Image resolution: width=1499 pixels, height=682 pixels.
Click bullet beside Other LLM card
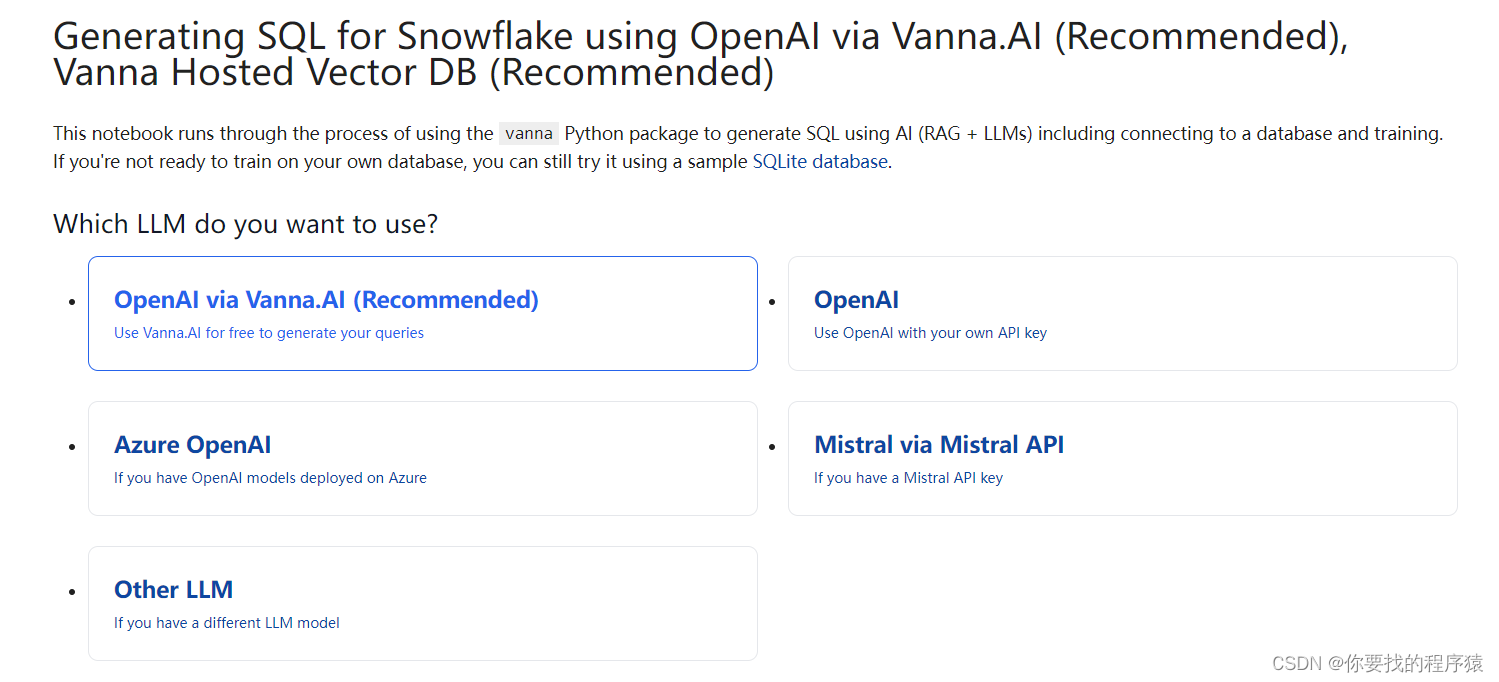tap(71, 592)
